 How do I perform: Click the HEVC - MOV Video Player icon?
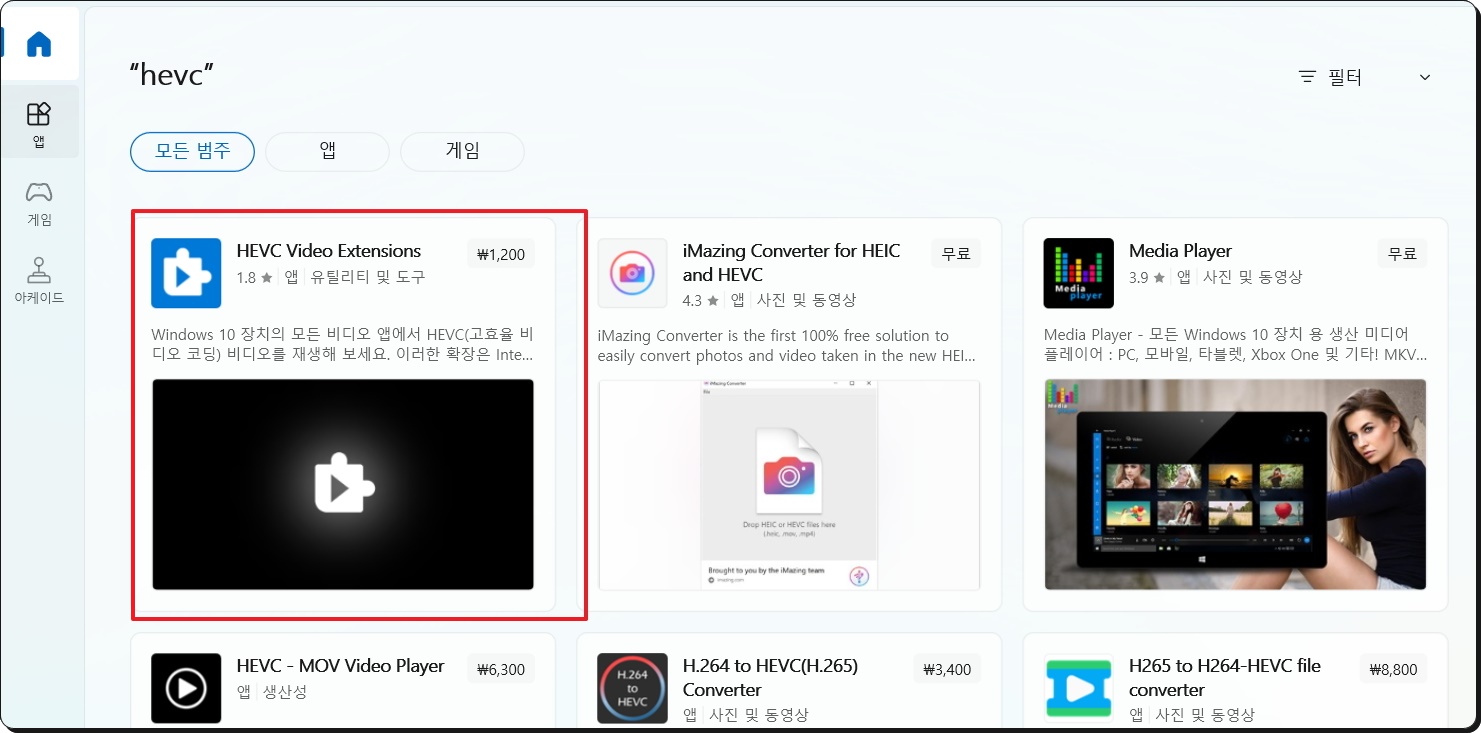coord(186,688)
